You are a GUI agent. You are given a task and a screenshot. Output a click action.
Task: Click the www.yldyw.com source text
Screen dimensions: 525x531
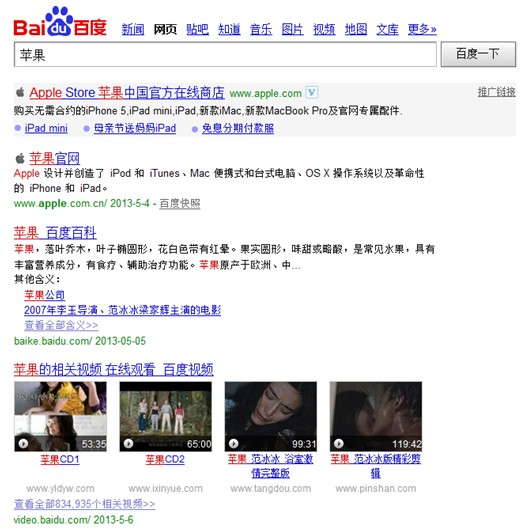tap(60, 488)
